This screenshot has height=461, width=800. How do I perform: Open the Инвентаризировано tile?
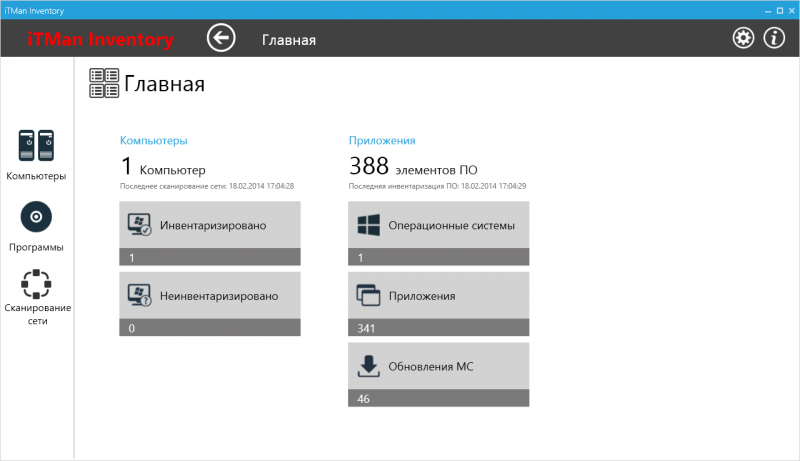tap(210, 233)
